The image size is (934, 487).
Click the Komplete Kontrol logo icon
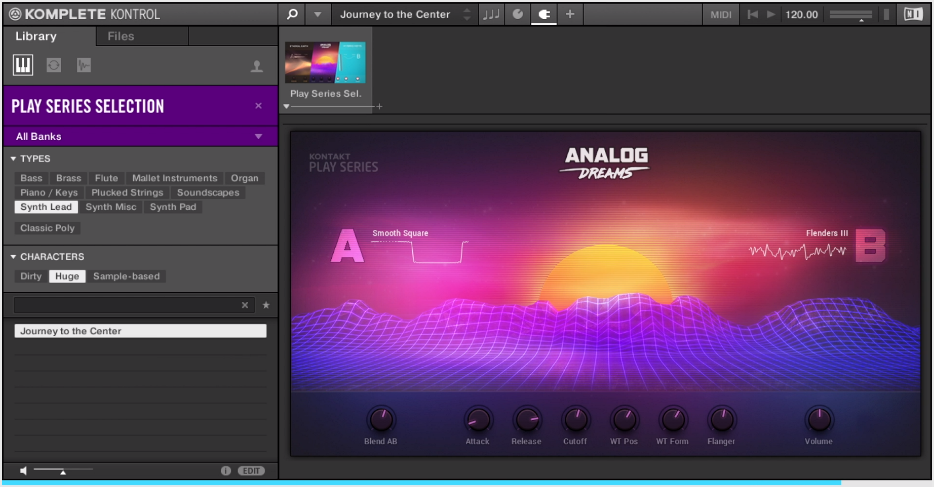click(15, 14)
